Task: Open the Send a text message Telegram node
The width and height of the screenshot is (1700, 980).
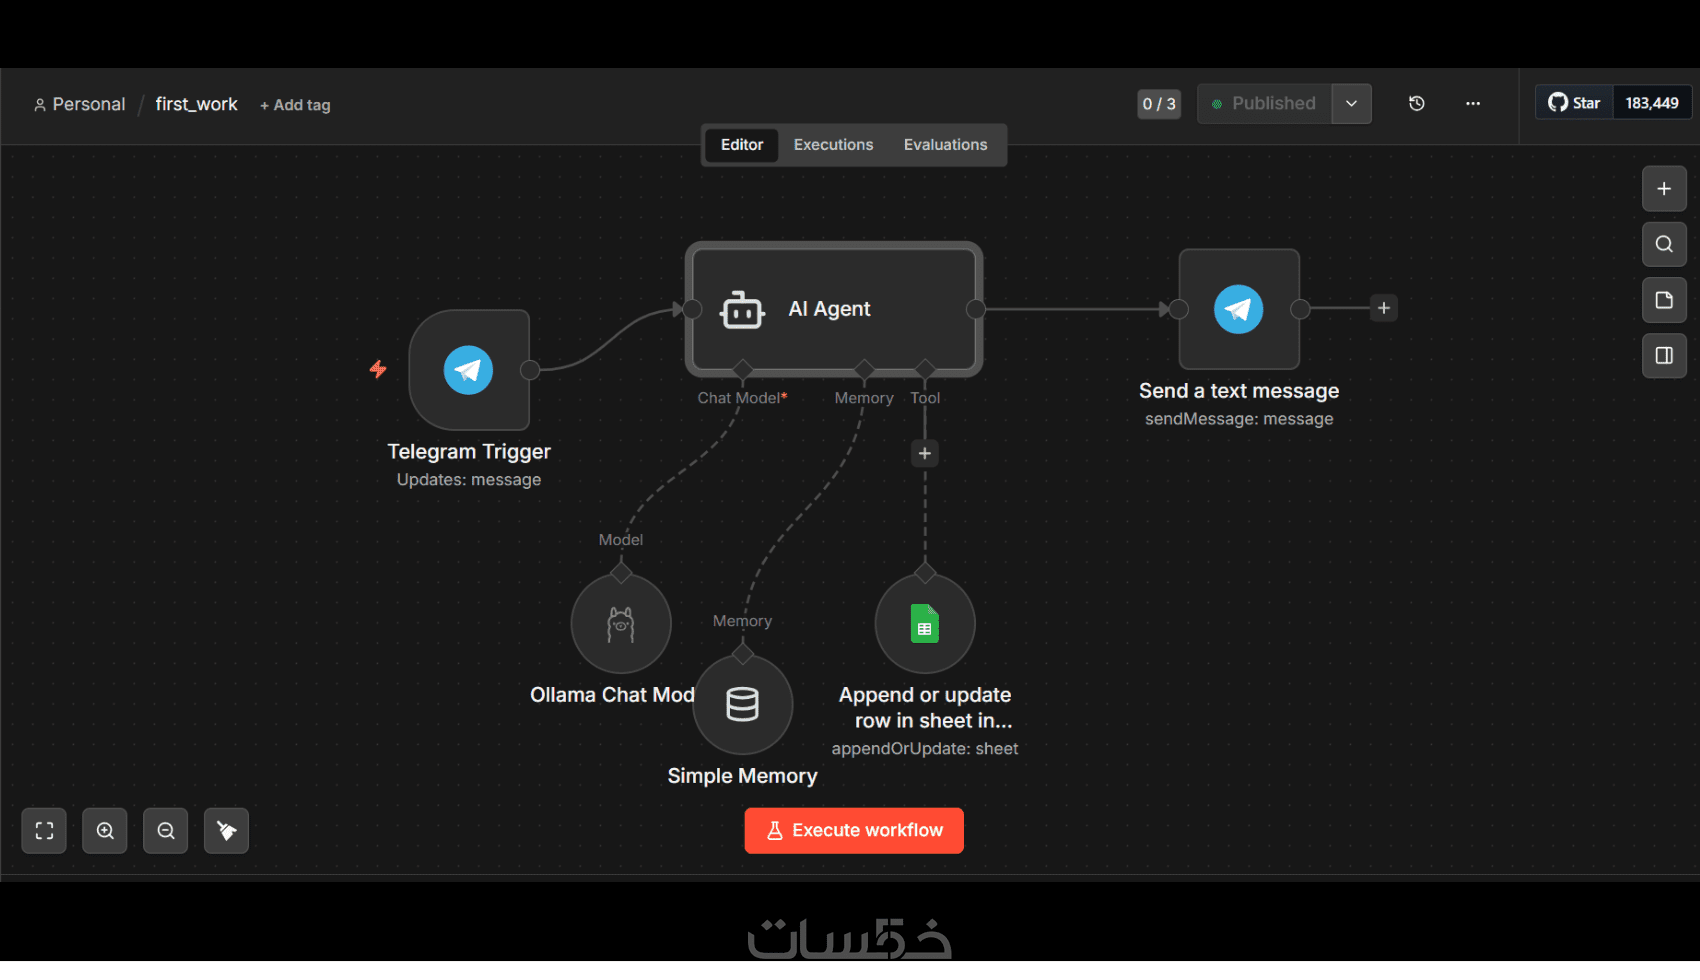Action: coord(1239,309)
